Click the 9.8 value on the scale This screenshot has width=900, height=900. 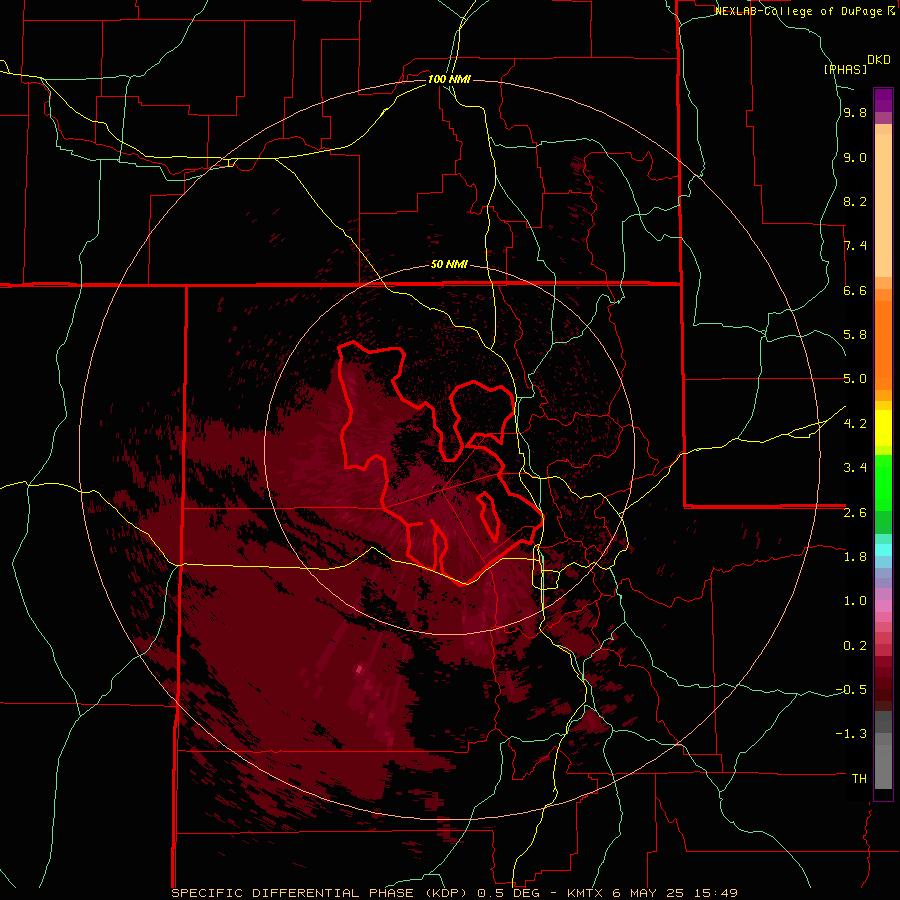855,113
